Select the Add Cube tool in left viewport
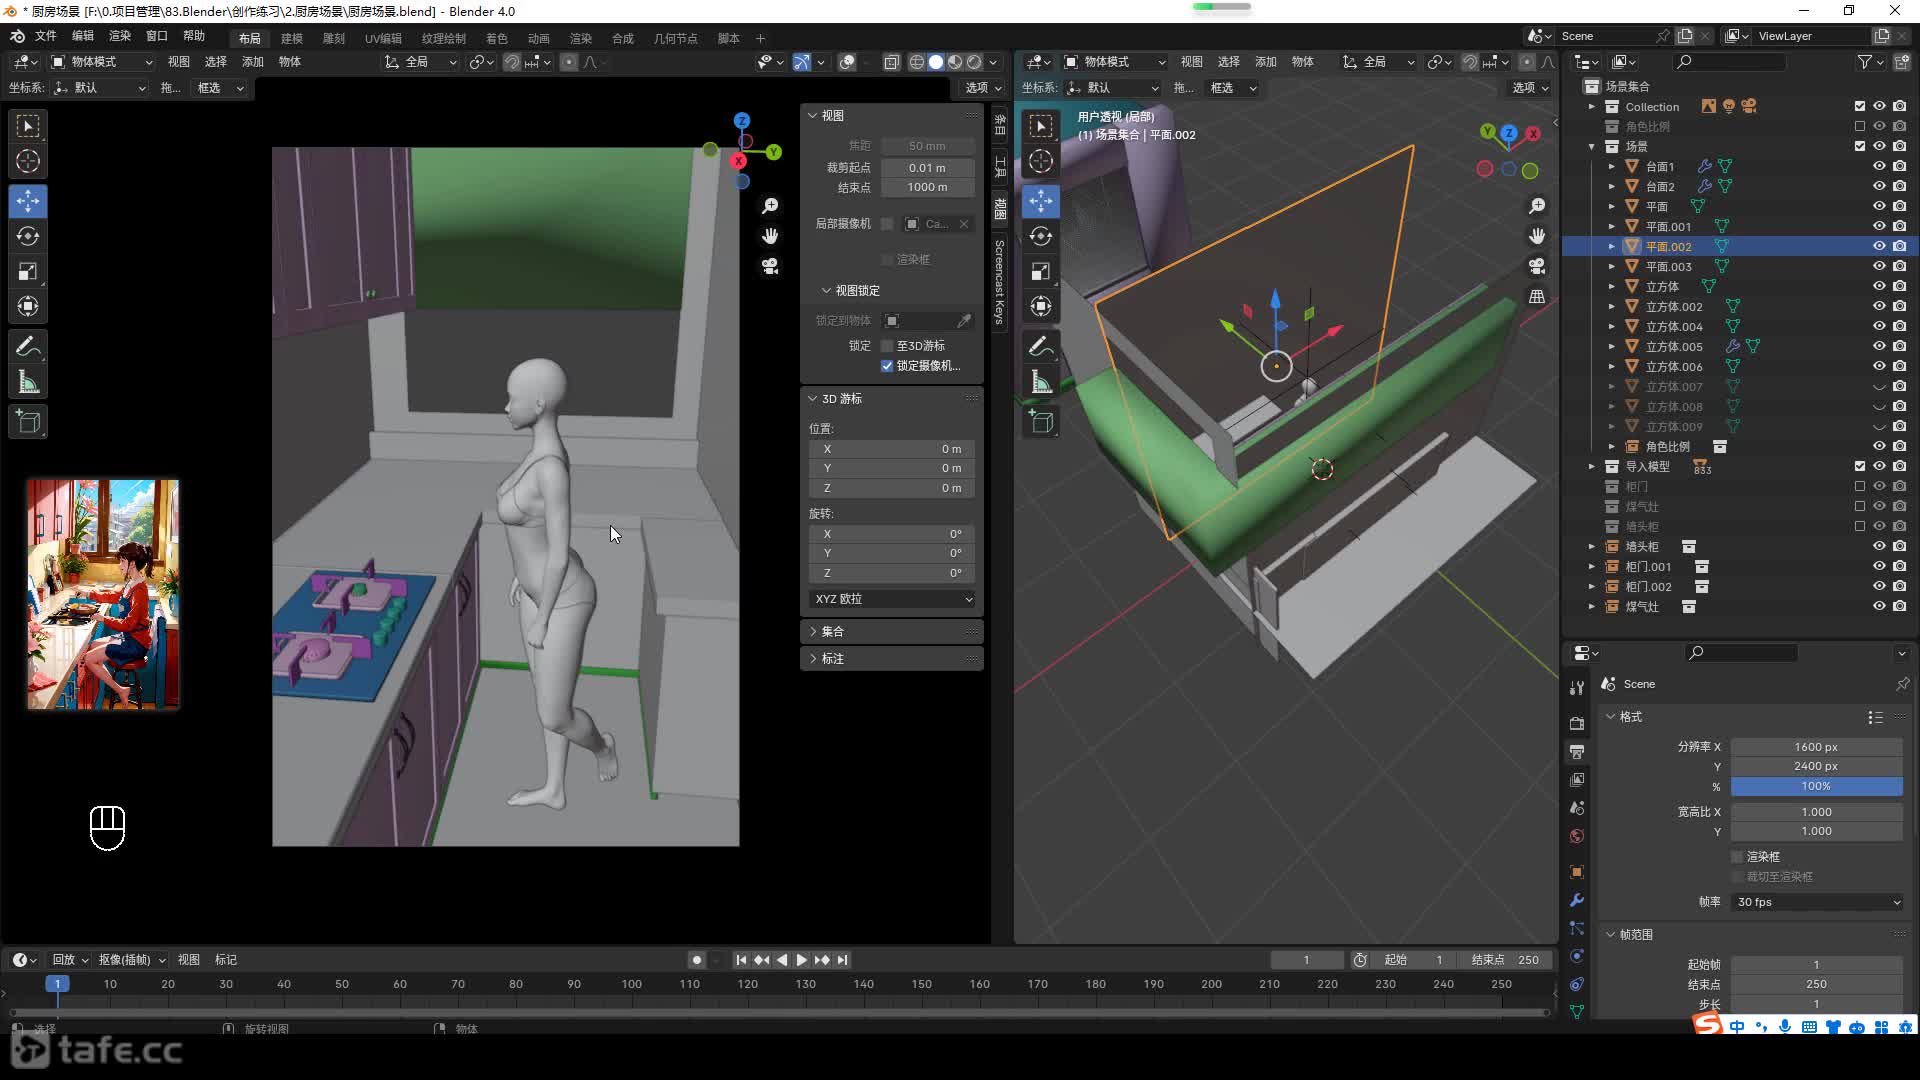This screenshot has width=1920, height=1080. (28, 422)
